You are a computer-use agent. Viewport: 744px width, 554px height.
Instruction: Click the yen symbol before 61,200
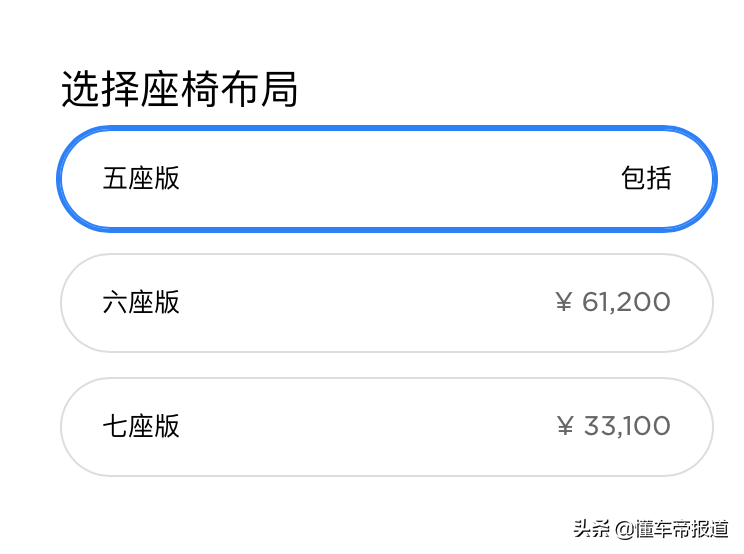(x=564, y=302)
